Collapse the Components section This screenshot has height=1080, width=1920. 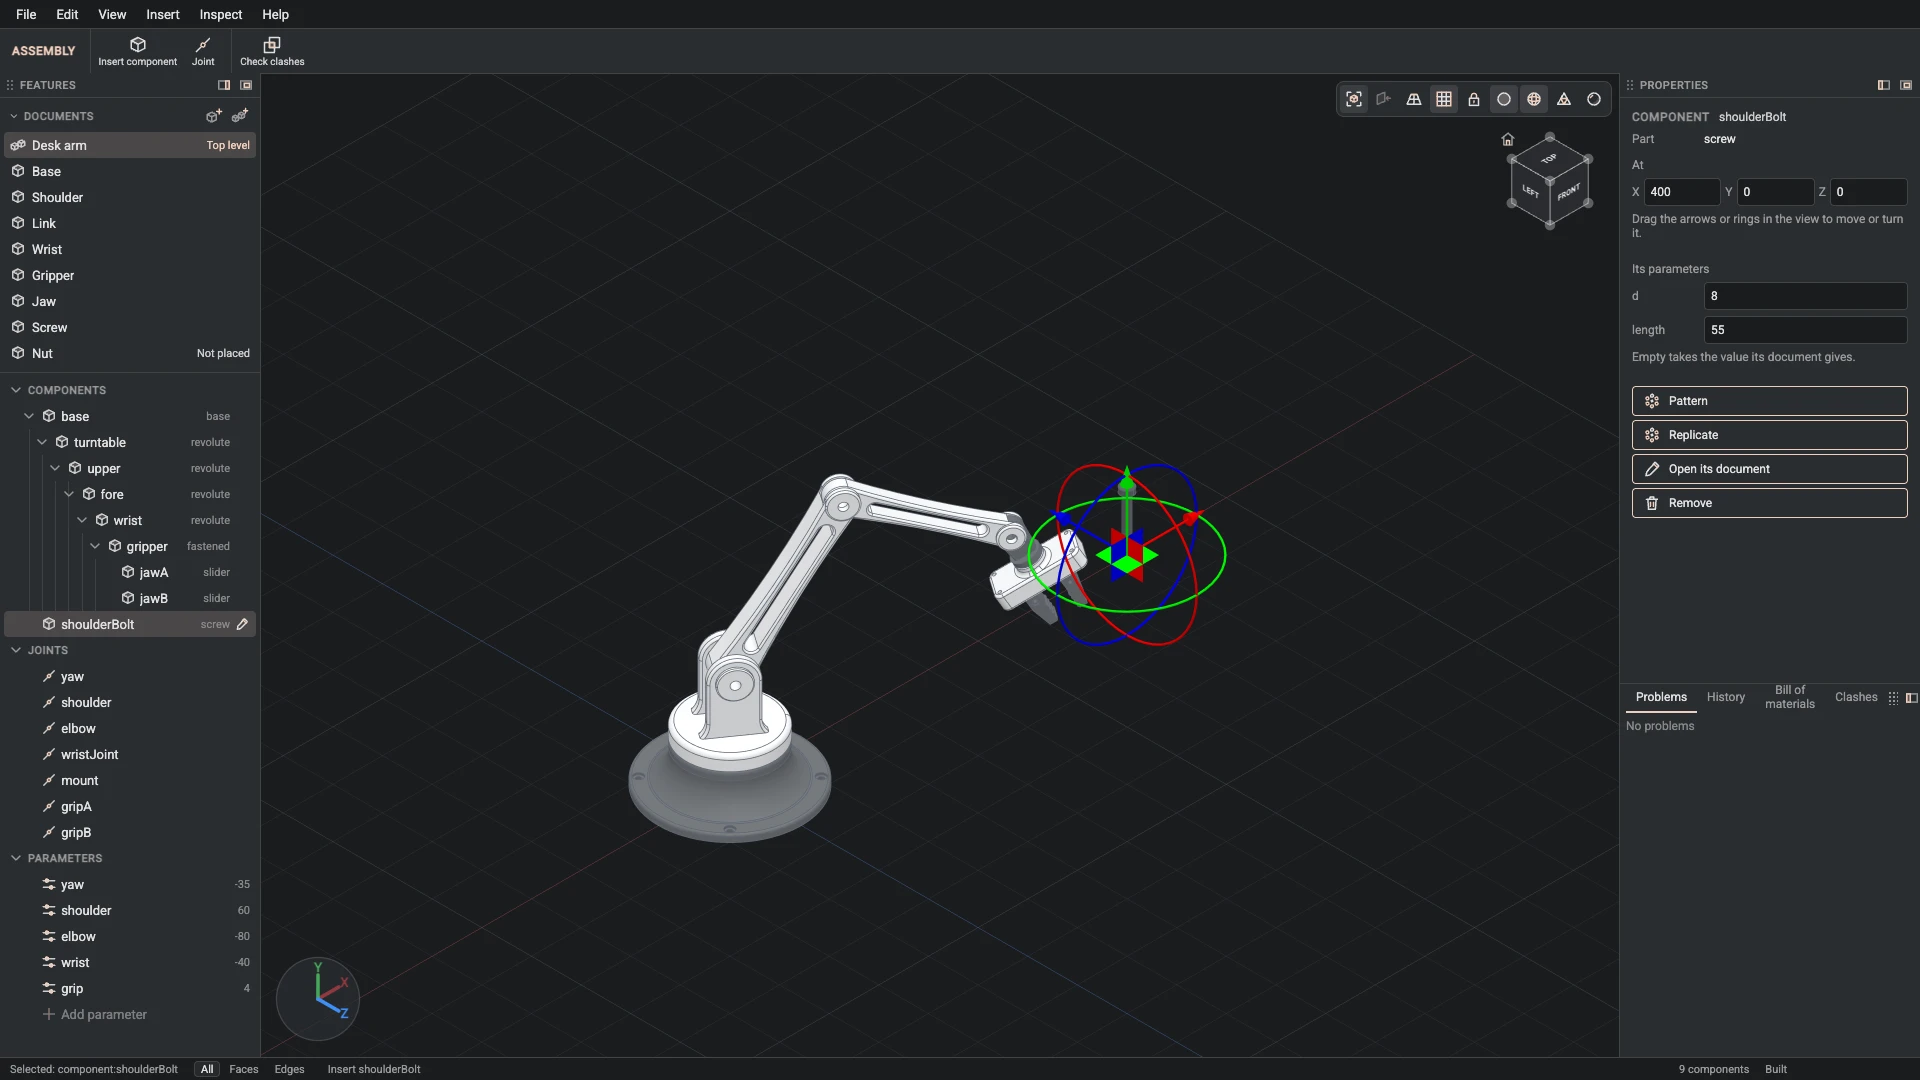tap(16, 390)
